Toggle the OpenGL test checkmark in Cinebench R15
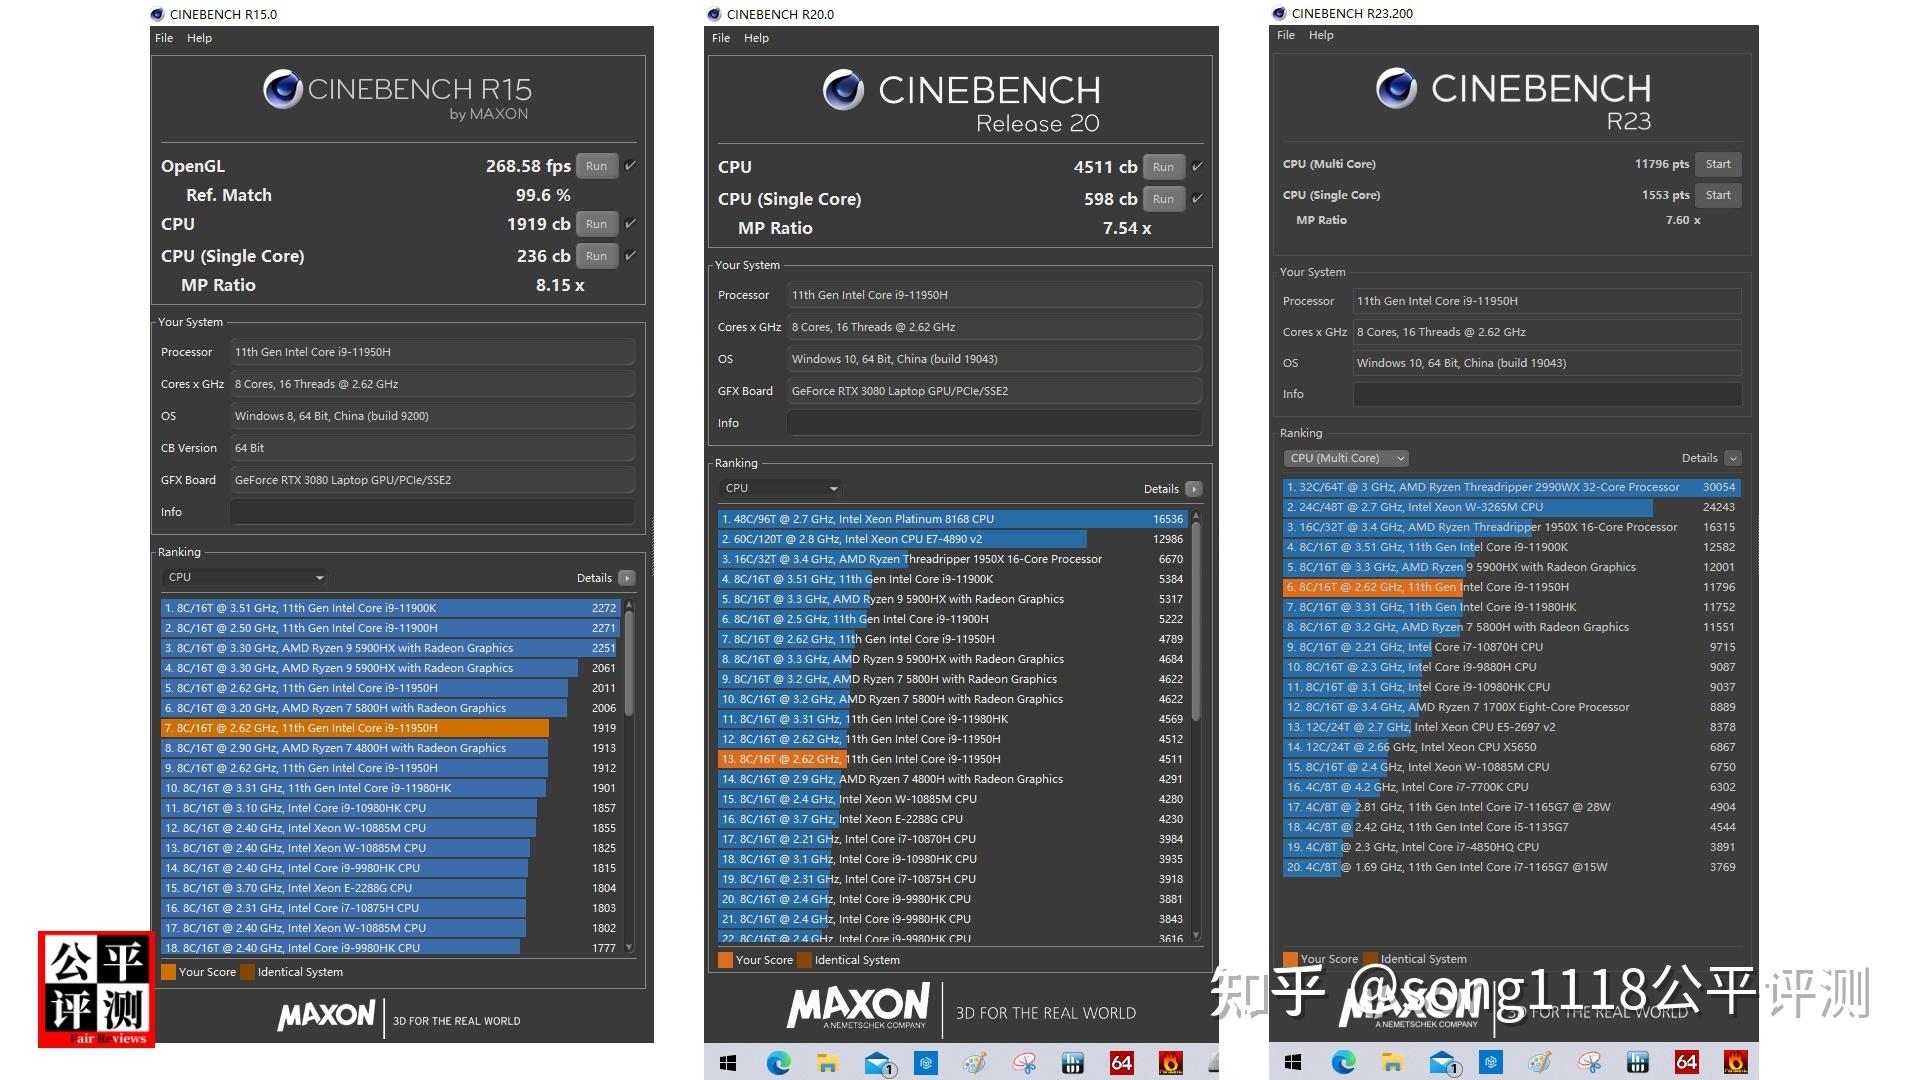The image size is (1920, 1080). pyautogui.click(x=630, y=166)
